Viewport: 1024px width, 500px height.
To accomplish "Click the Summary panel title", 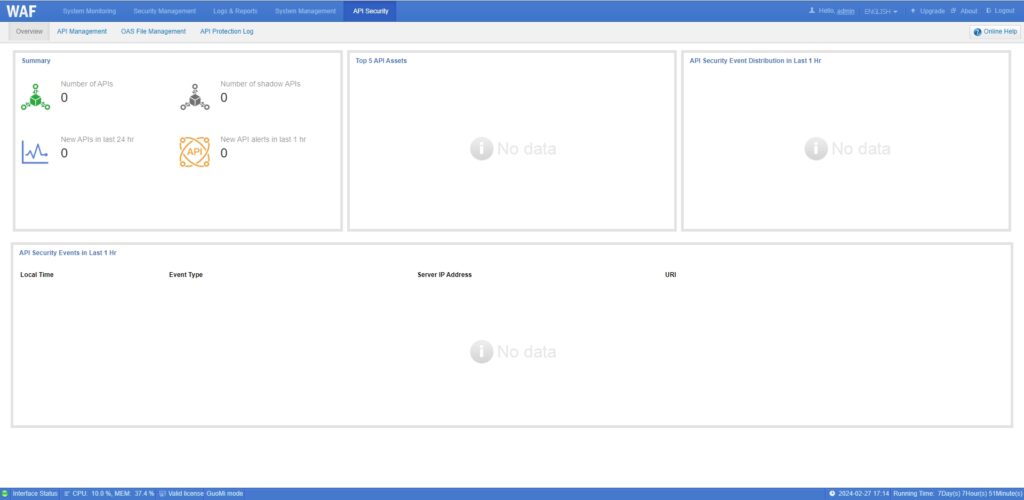I will coord(36,61).
